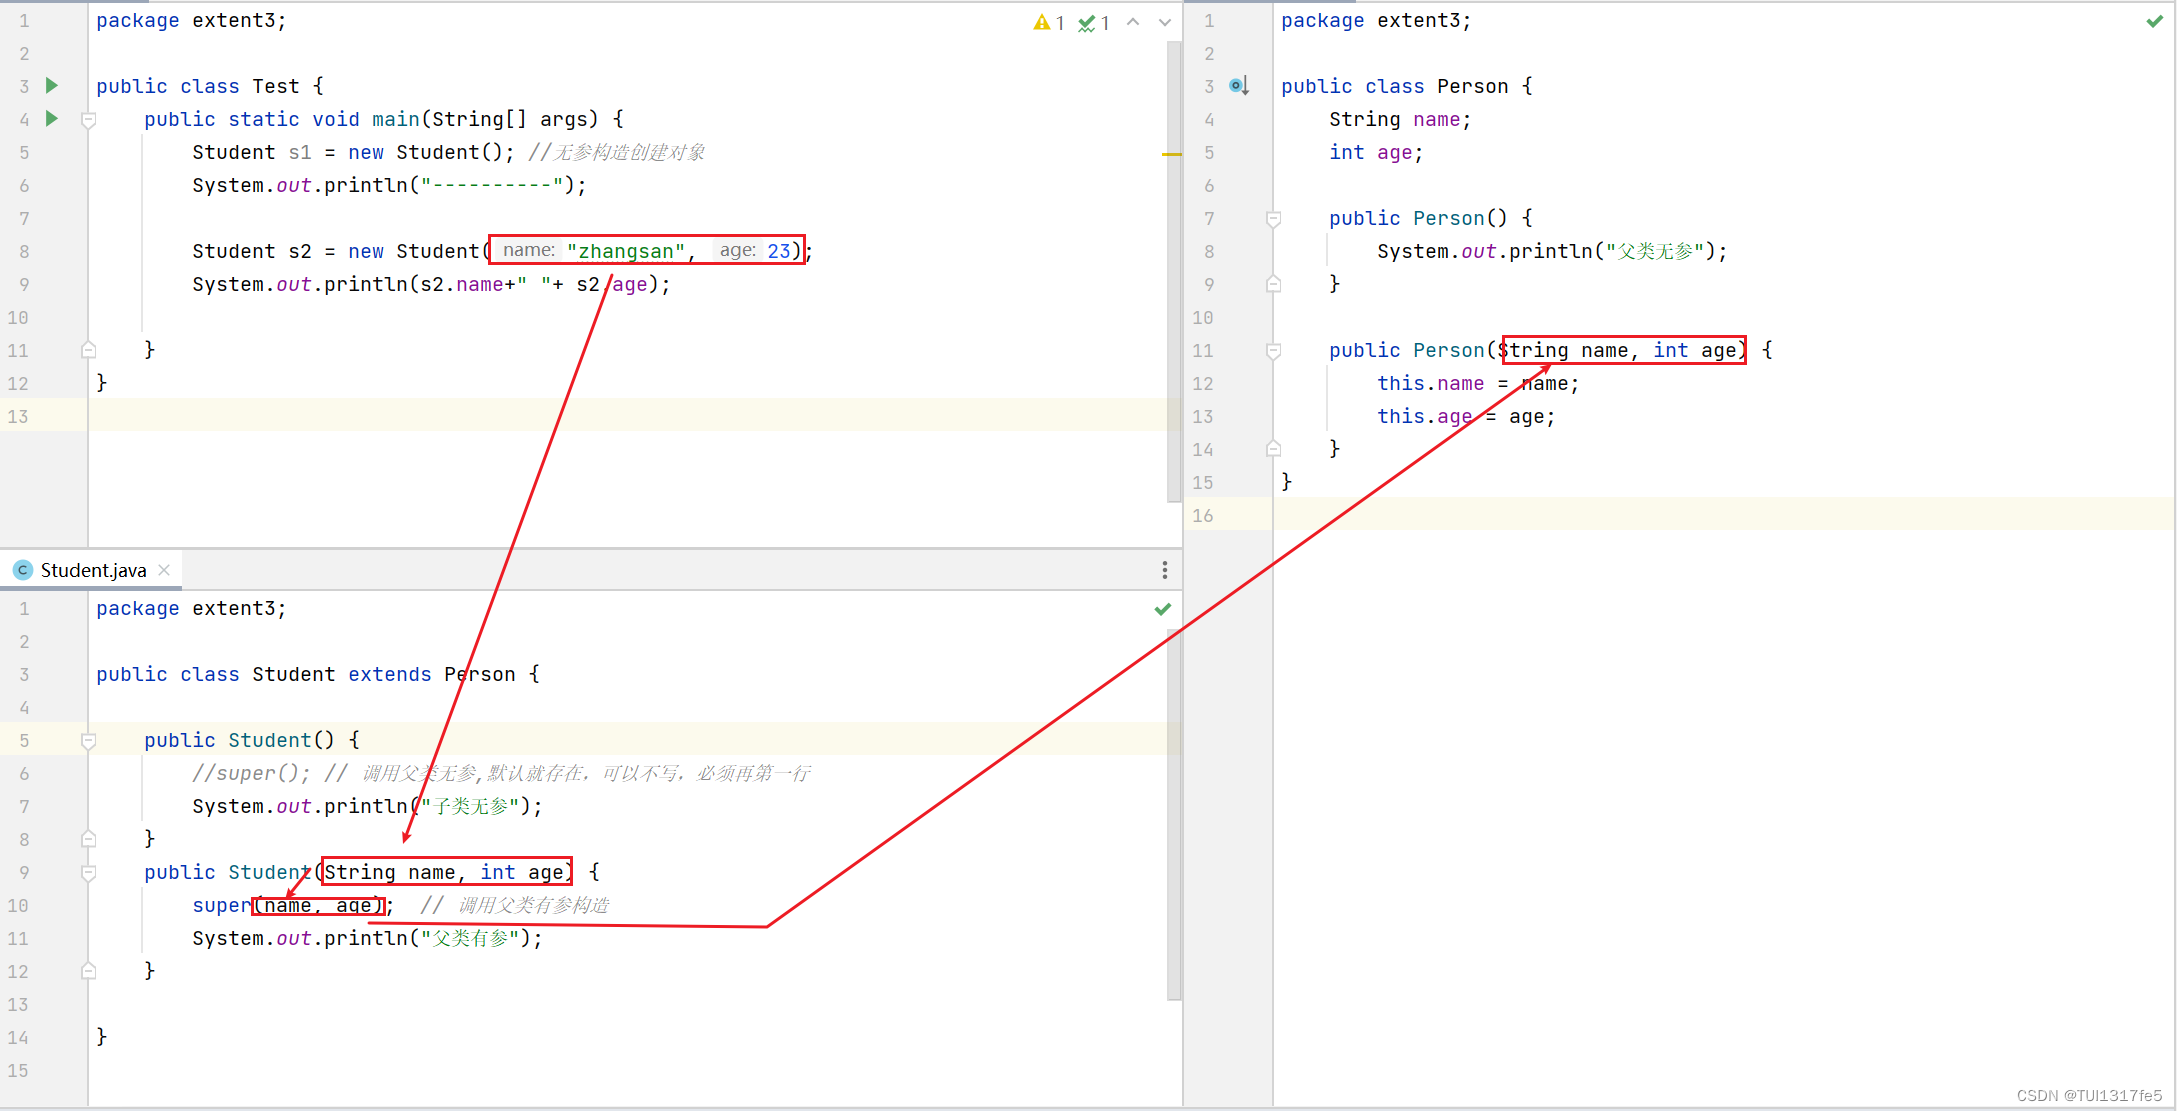The width and height of the screenshot is (2177, 1111).
Task: Go to previous highlighted error arrow
Action: pos(1133,22)
